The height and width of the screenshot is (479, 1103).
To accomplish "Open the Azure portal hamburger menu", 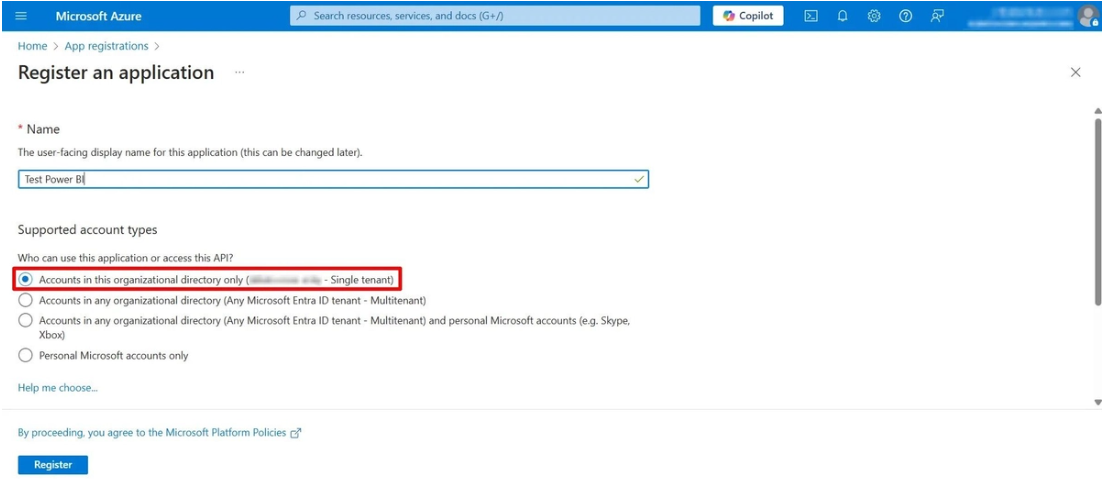I will tap(21, 15).
